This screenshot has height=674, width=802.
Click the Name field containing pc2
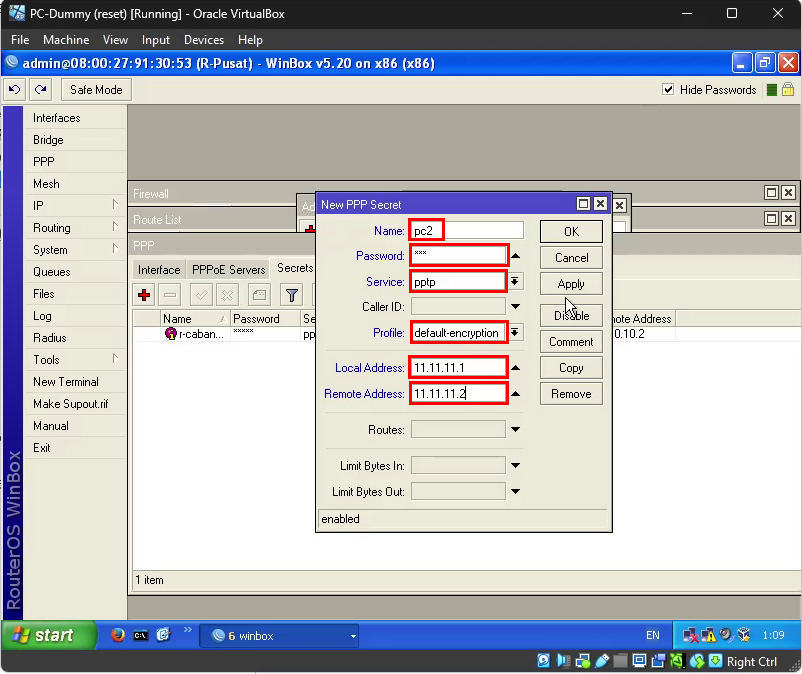pos(467,231)
